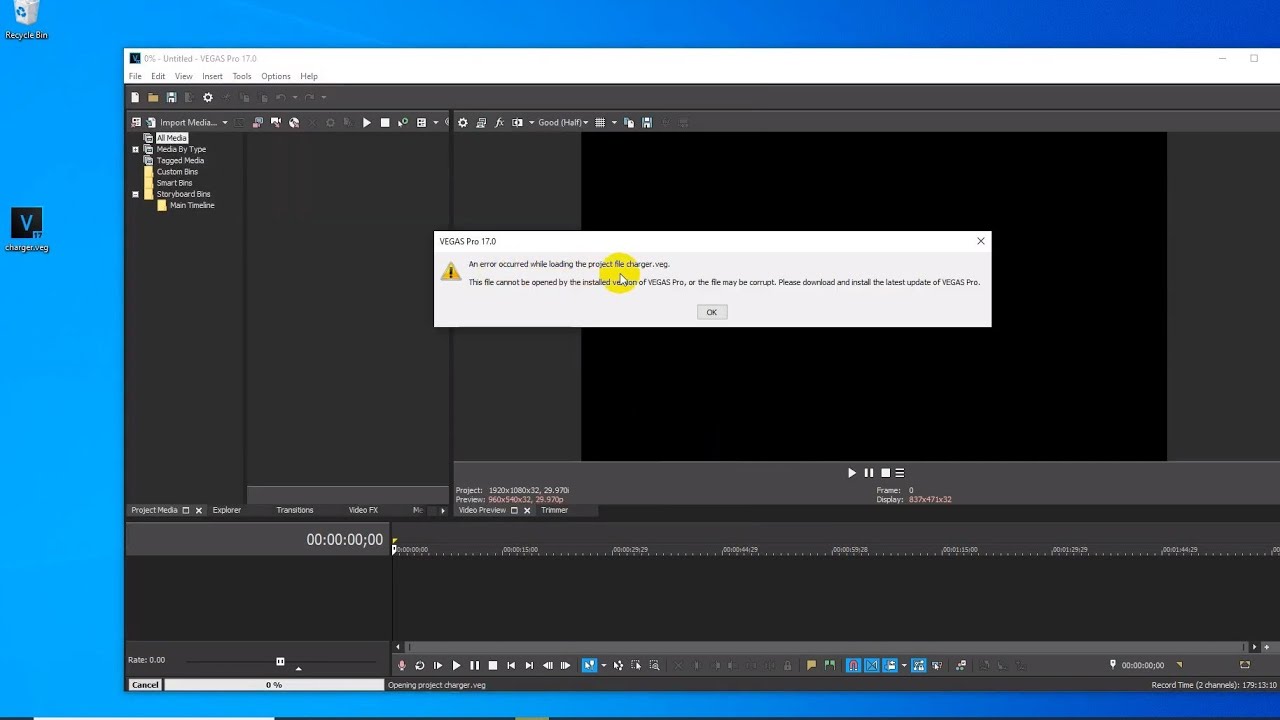Close the VEGAS Pro 17.0 error dialog

click(x=981, y=241)
